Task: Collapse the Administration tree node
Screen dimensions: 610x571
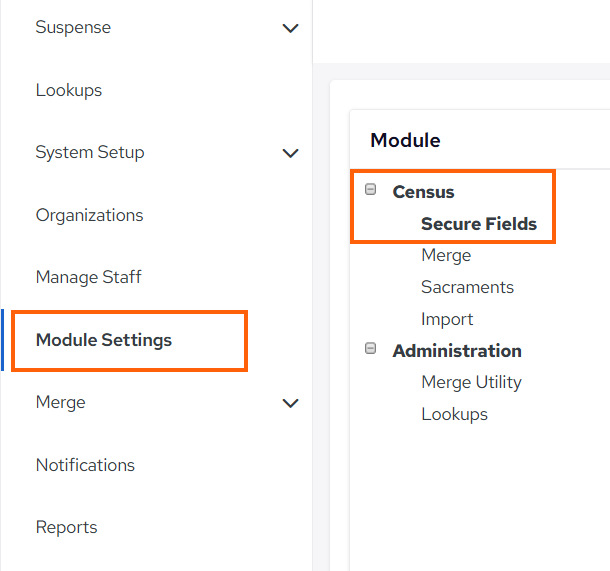Action: tap(370, 348)
